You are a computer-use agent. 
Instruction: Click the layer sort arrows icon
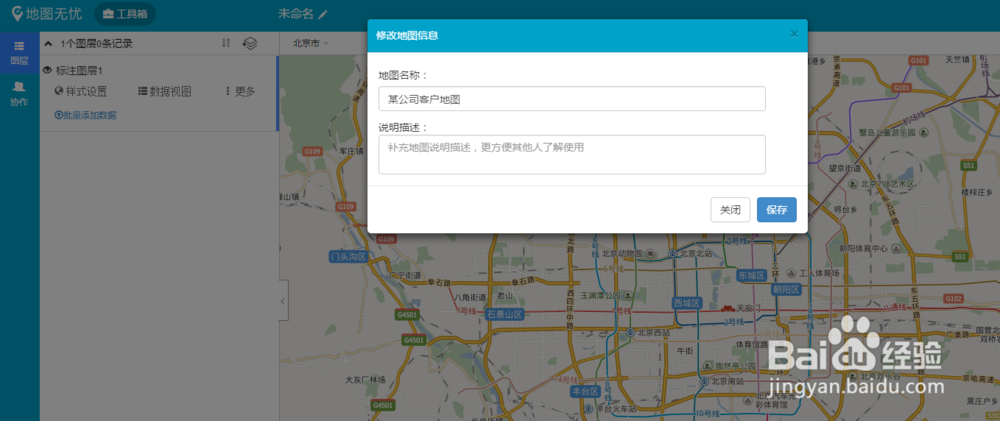tap(226, 43)
